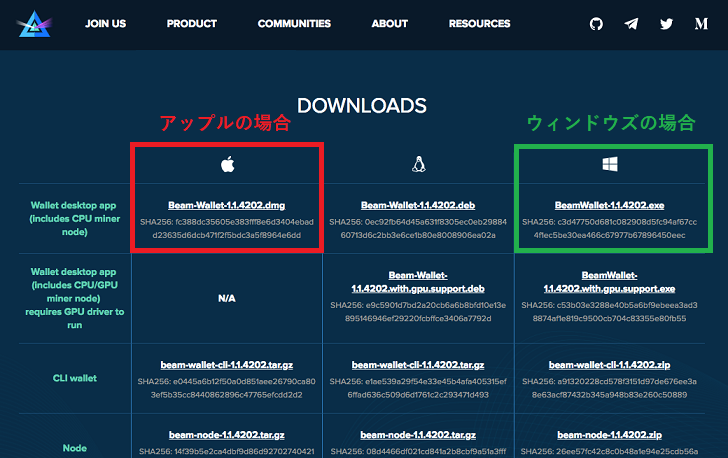Open the PRODUCT menu
The image size is (728, 458).
pos(192,24)
